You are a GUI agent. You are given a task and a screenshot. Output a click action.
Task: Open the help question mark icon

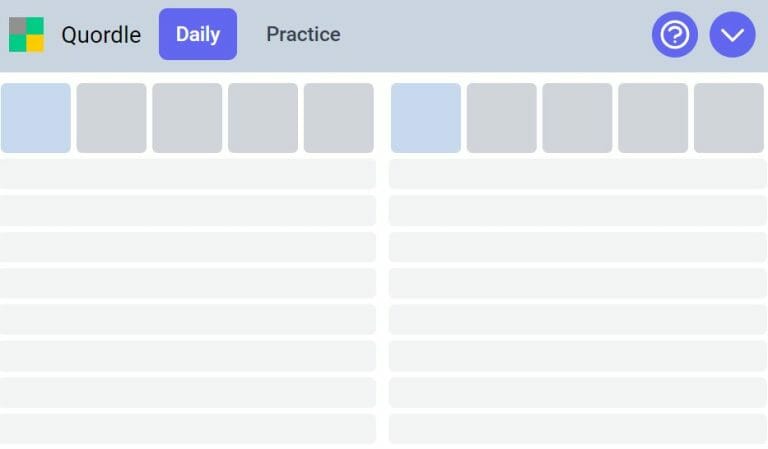coord(674,34)
